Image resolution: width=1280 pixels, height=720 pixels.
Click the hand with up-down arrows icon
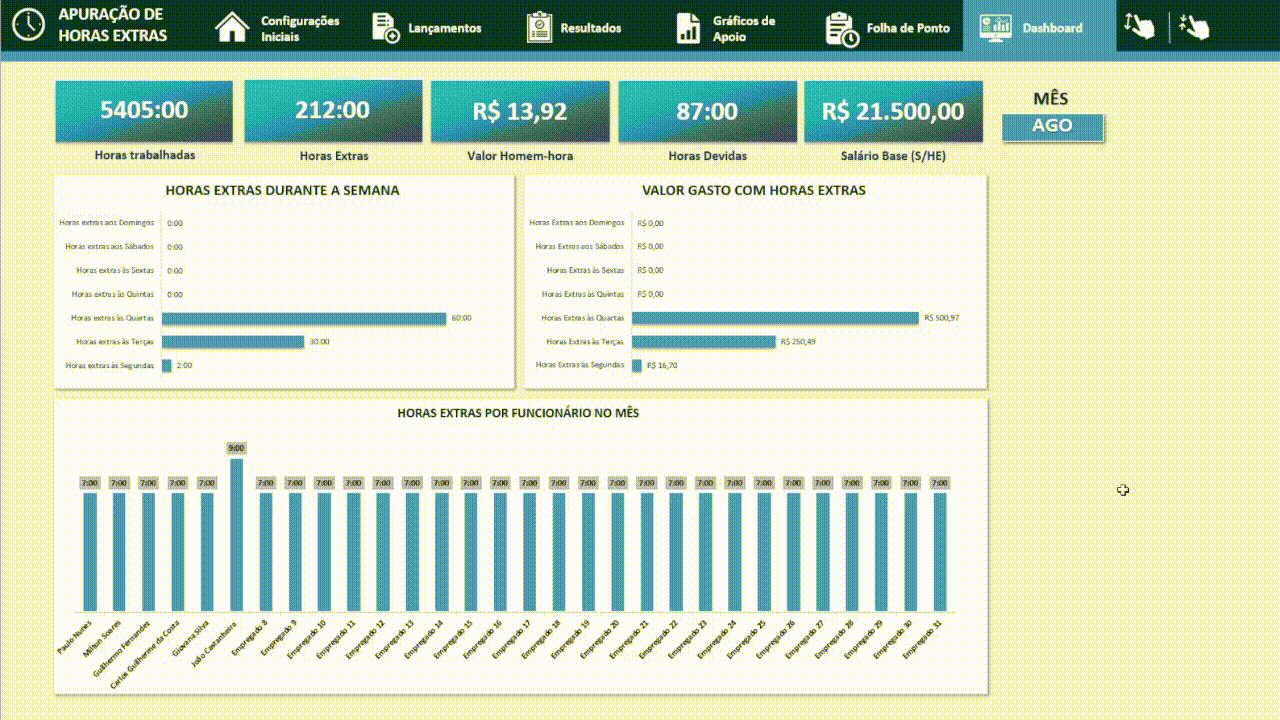[1139, 27]
